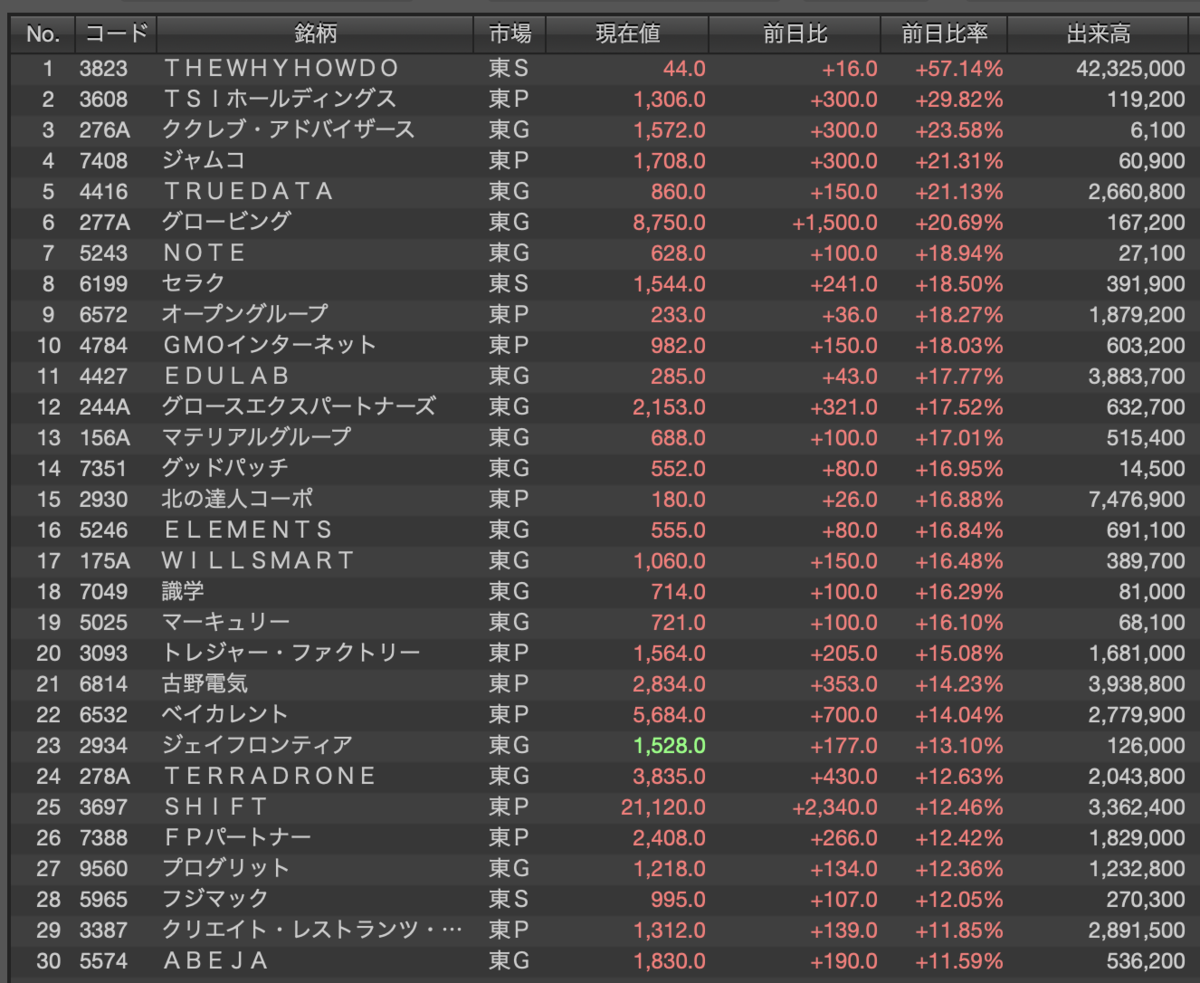Select the プログリット stock name
1200x983 pixels.
(x=225, y=868)
